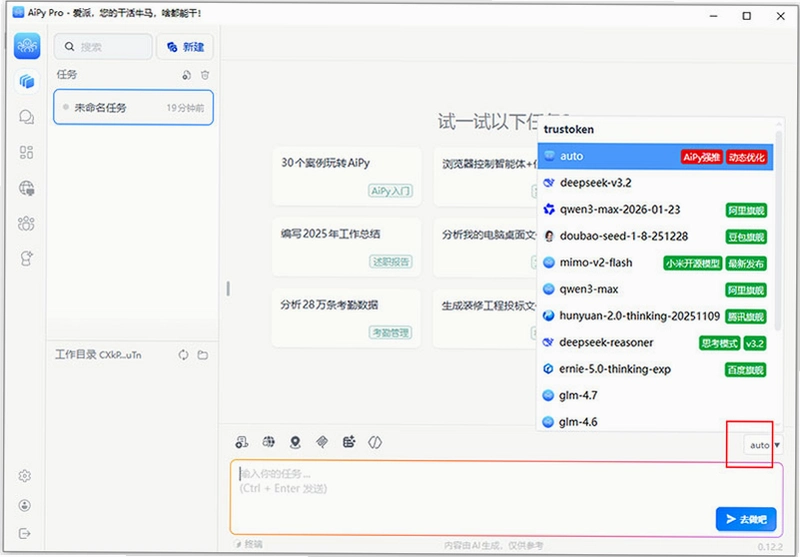
Task: Open the user account sidebar icon
Action: coord(24,505)
